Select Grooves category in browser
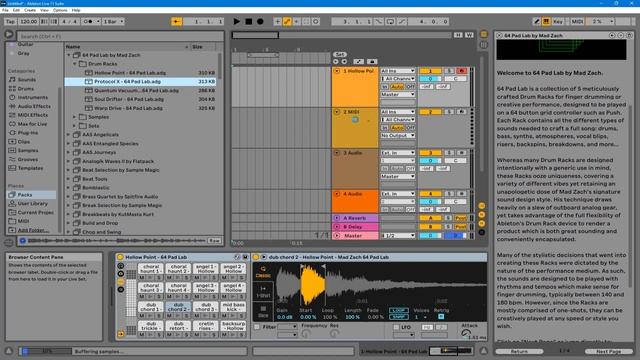Screen dimensions: 640x360 28,159
